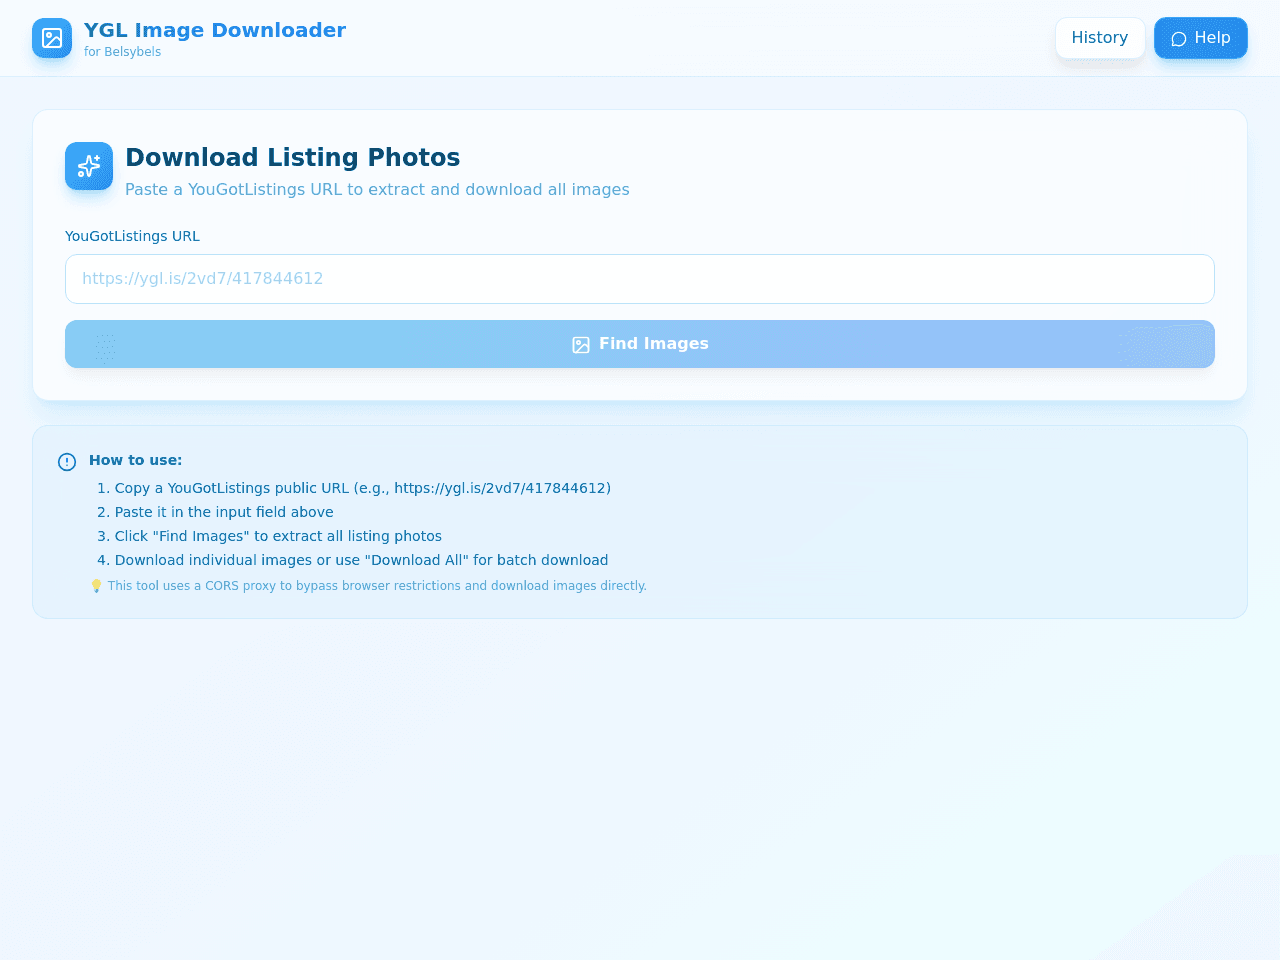Focus the YouGotListings URL input field
The width and height of the screenshot is (1280, 960).
(x=640, y=279)
